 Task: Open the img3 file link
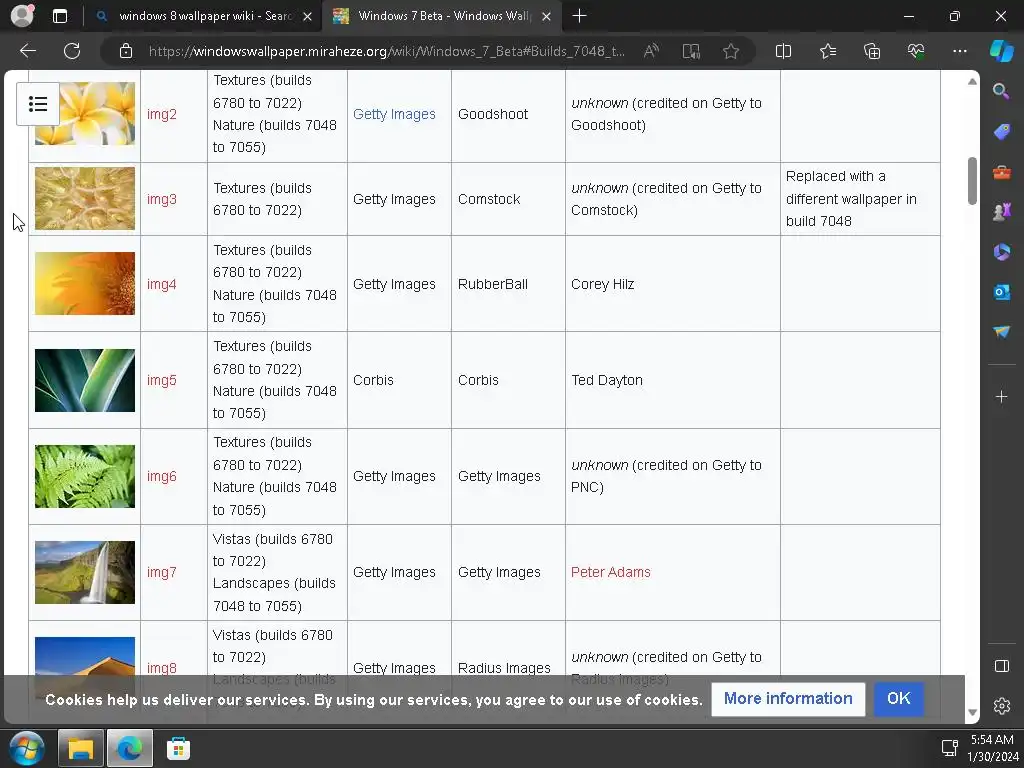[161, 199]
